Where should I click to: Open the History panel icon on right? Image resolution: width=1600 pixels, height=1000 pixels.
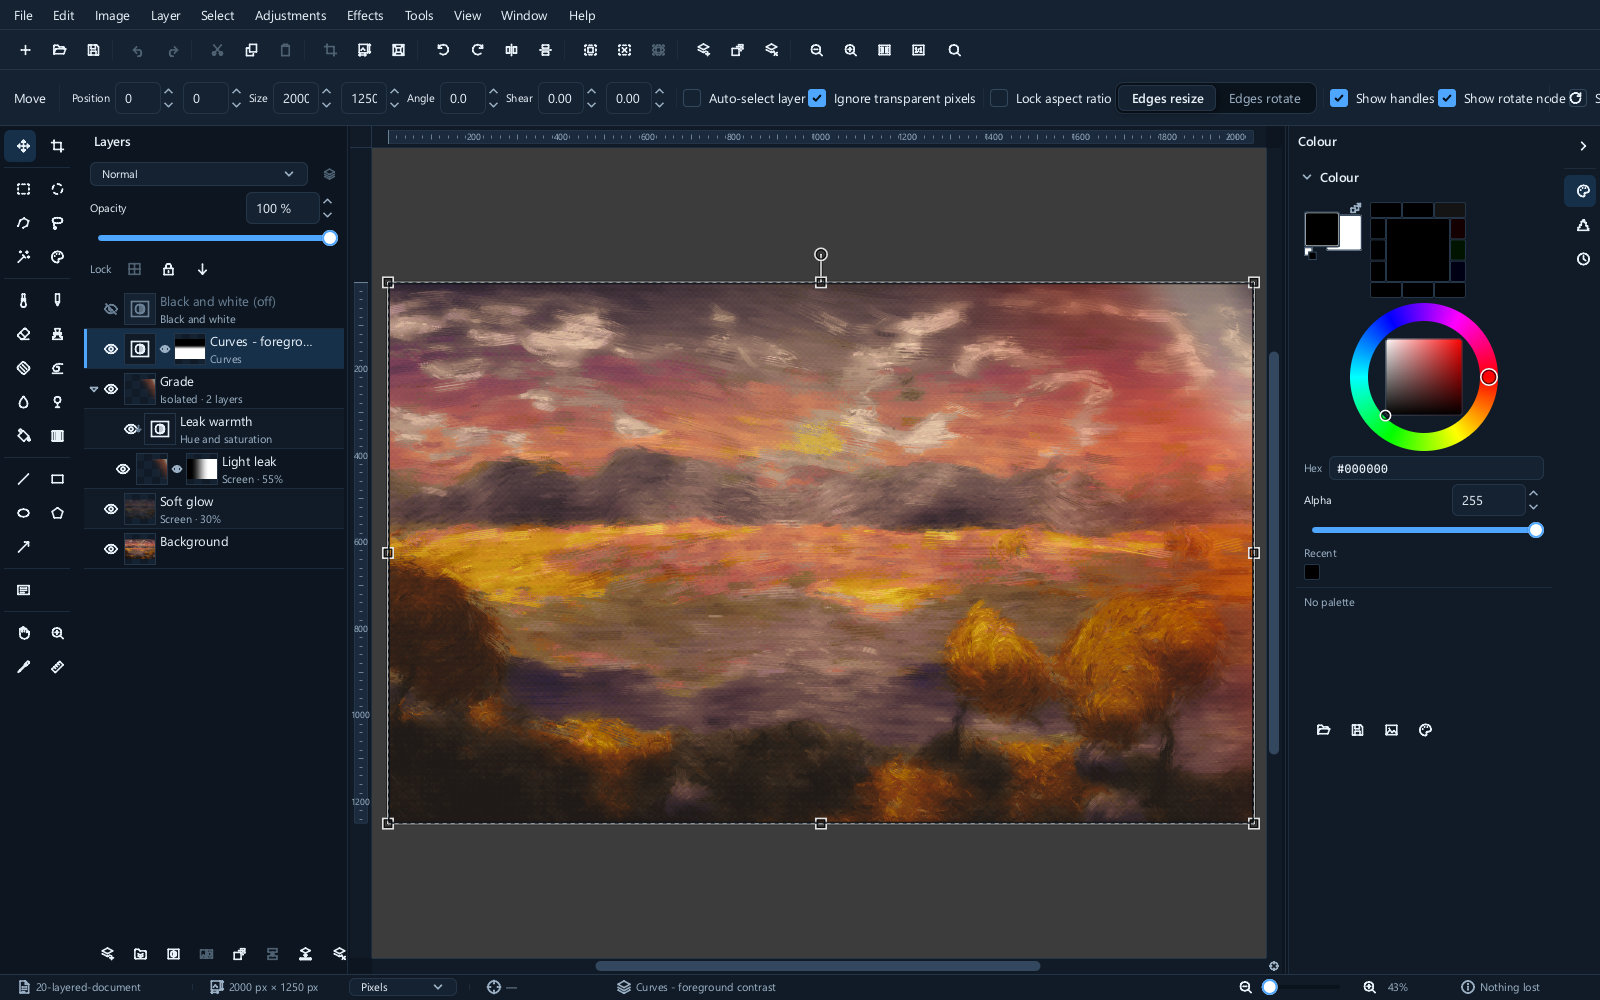[x=1583, y=259]
